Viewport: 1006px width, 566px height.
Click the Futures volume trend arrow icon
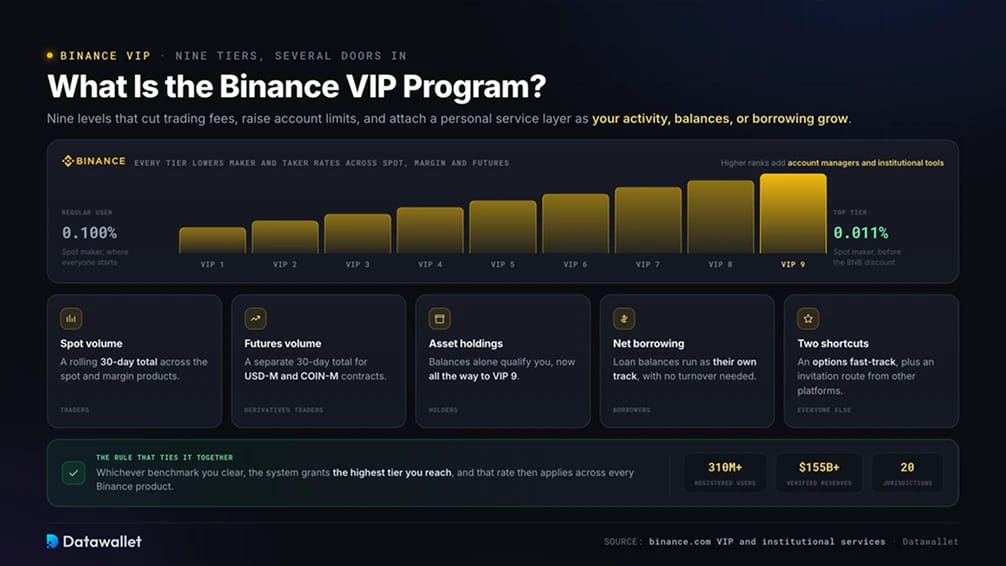(255, 318)
